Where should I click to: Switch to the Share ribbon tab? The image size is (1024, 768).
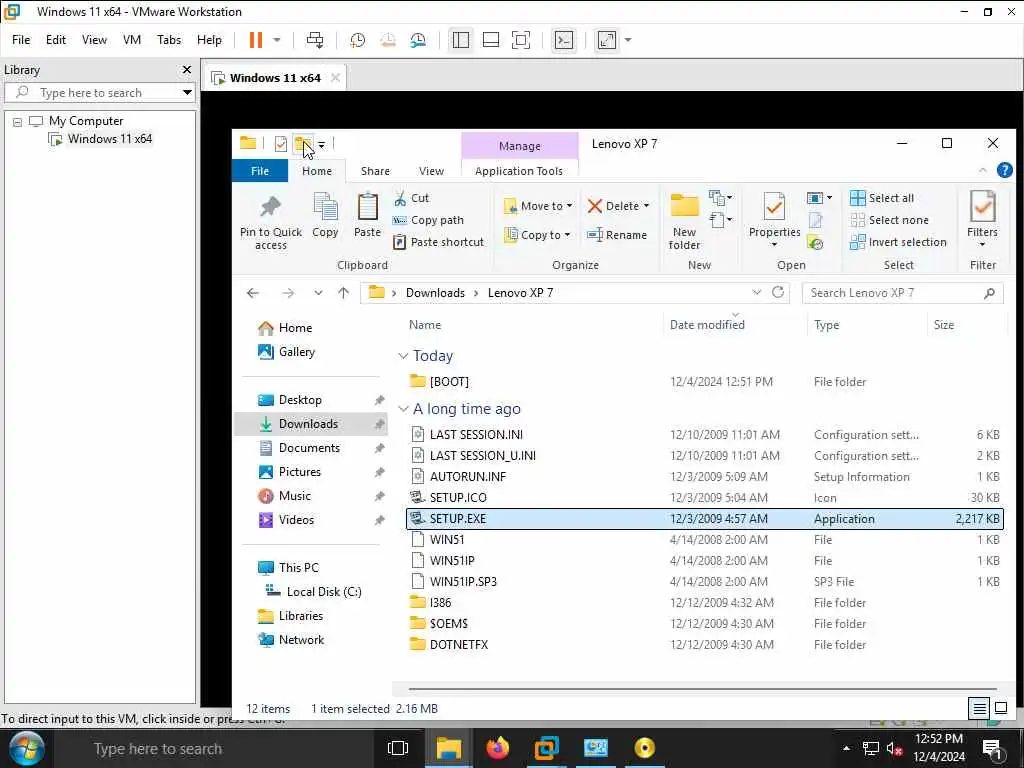point(375,171)
